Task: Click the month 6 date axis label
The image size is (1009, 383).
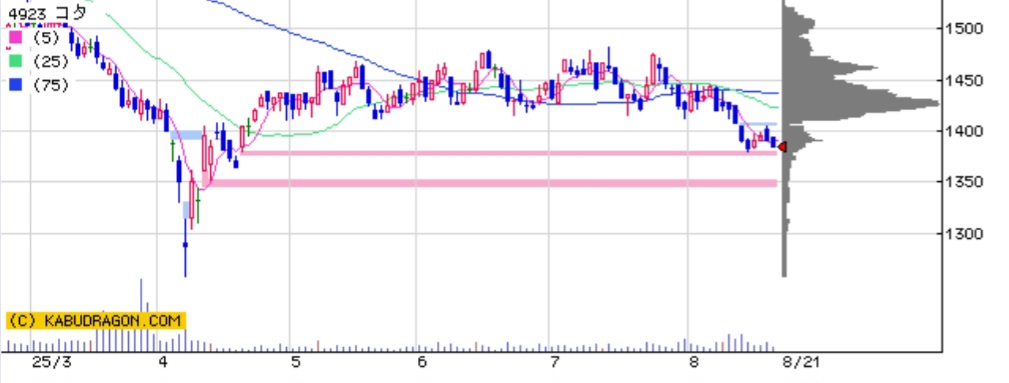Action: click(421, 362)
